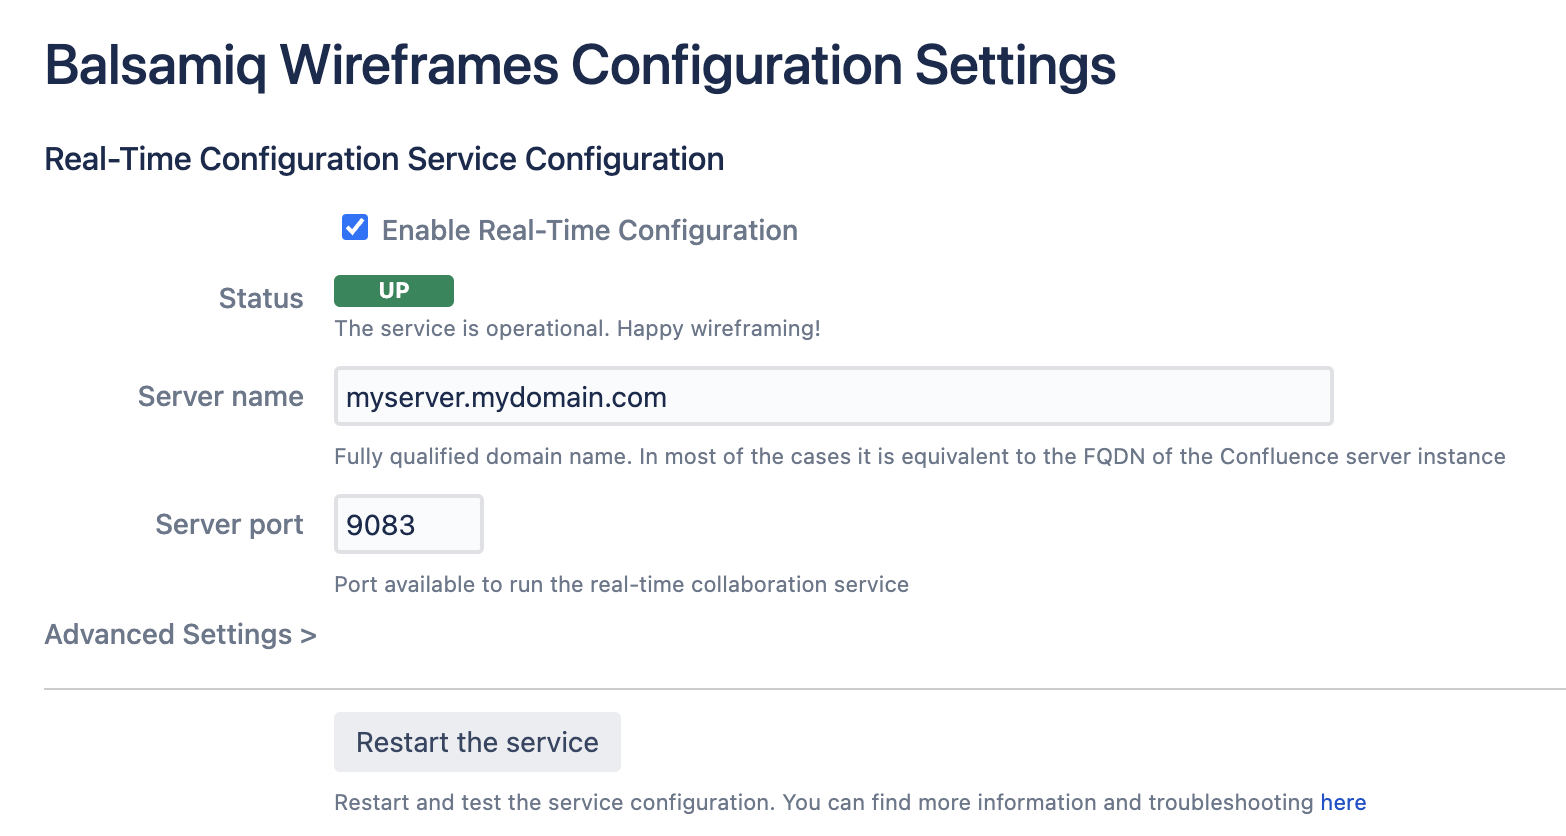Click the green UP status badge

tap(394, 291)
